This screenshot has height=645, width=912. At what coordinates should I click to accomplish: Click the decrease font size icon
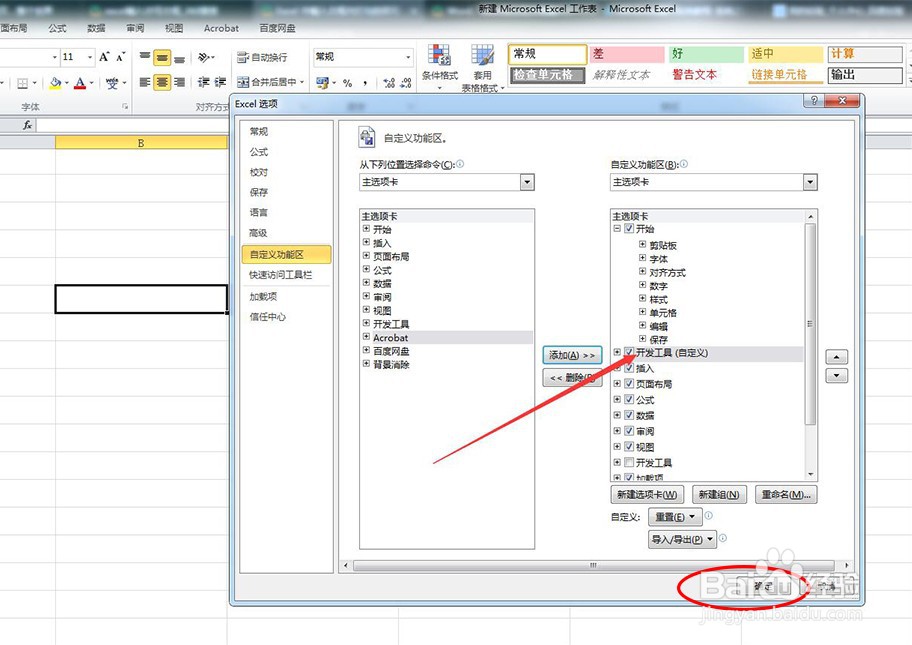(120, 57)
